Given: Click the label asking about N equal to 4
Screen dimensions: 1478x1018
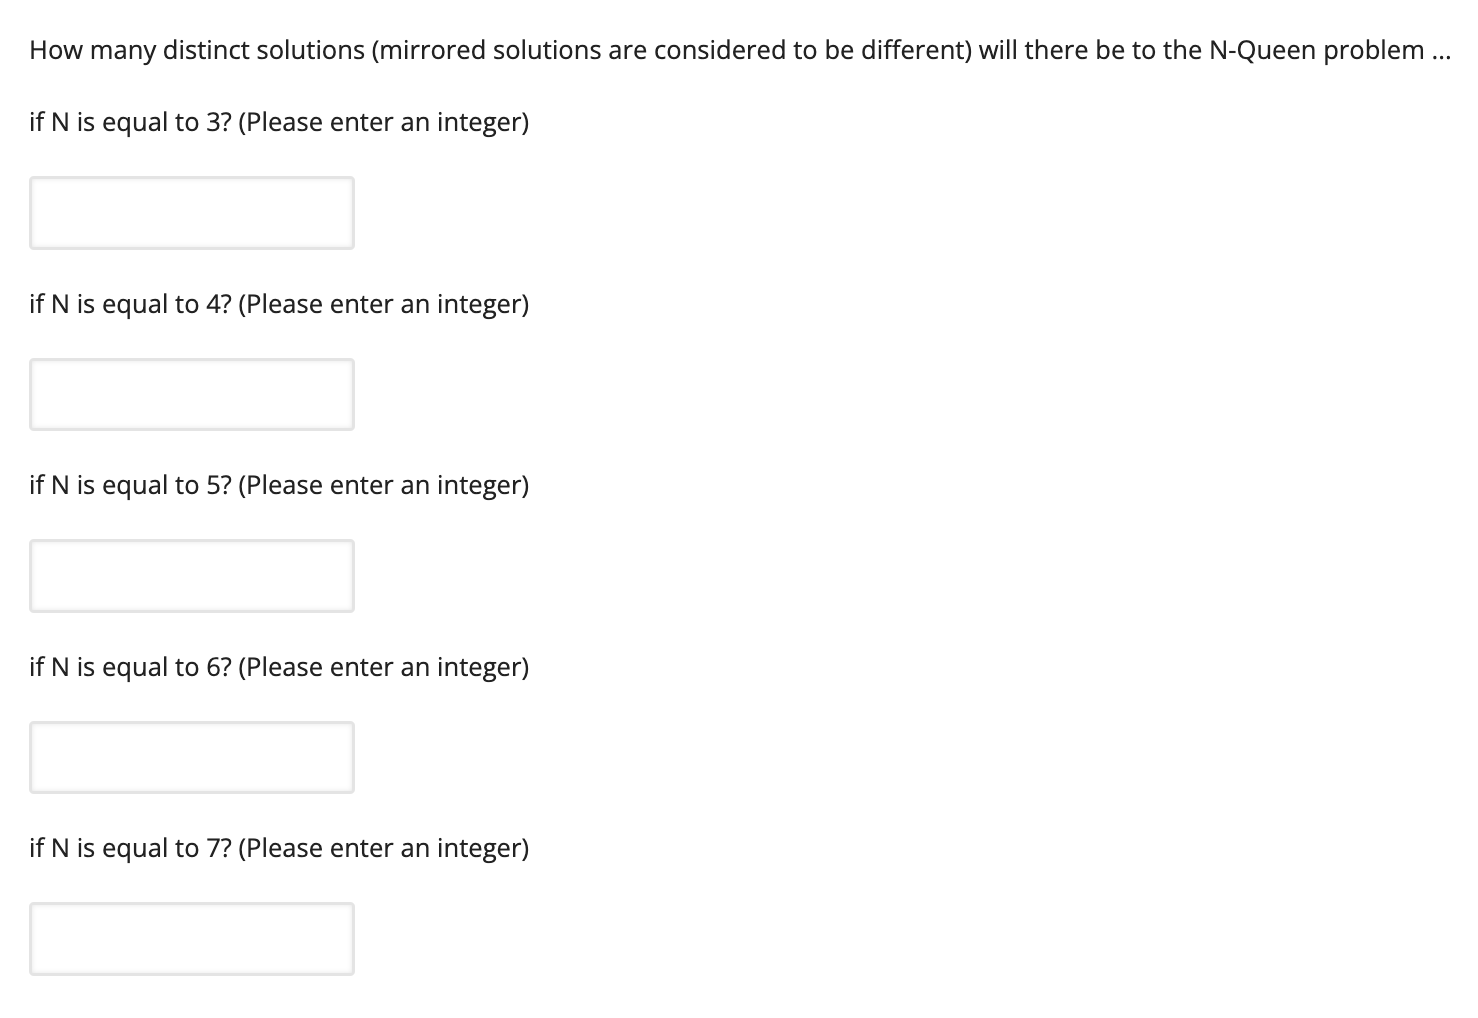Looking at the screenshot, I should [279, 303].
